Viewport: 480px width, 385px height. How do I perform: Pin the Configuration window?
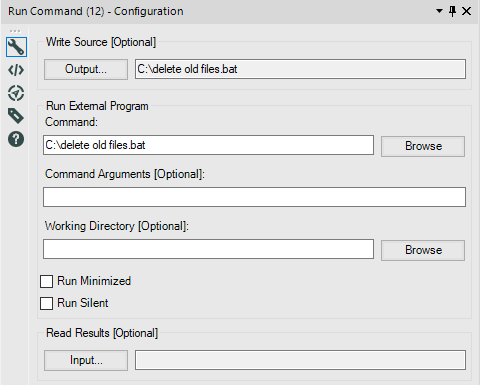coord(452,11)
